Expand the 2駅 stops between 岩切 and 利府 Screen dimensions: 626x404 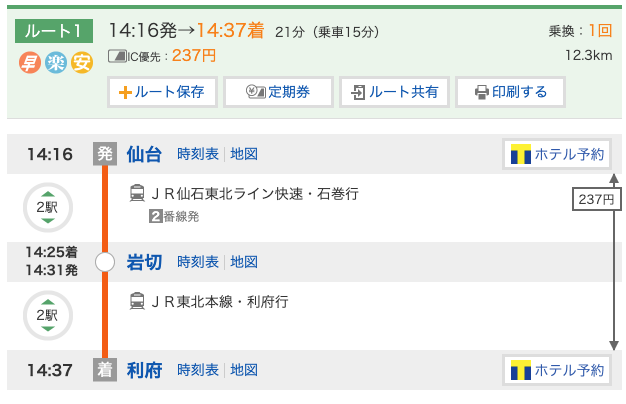(48, 315)
